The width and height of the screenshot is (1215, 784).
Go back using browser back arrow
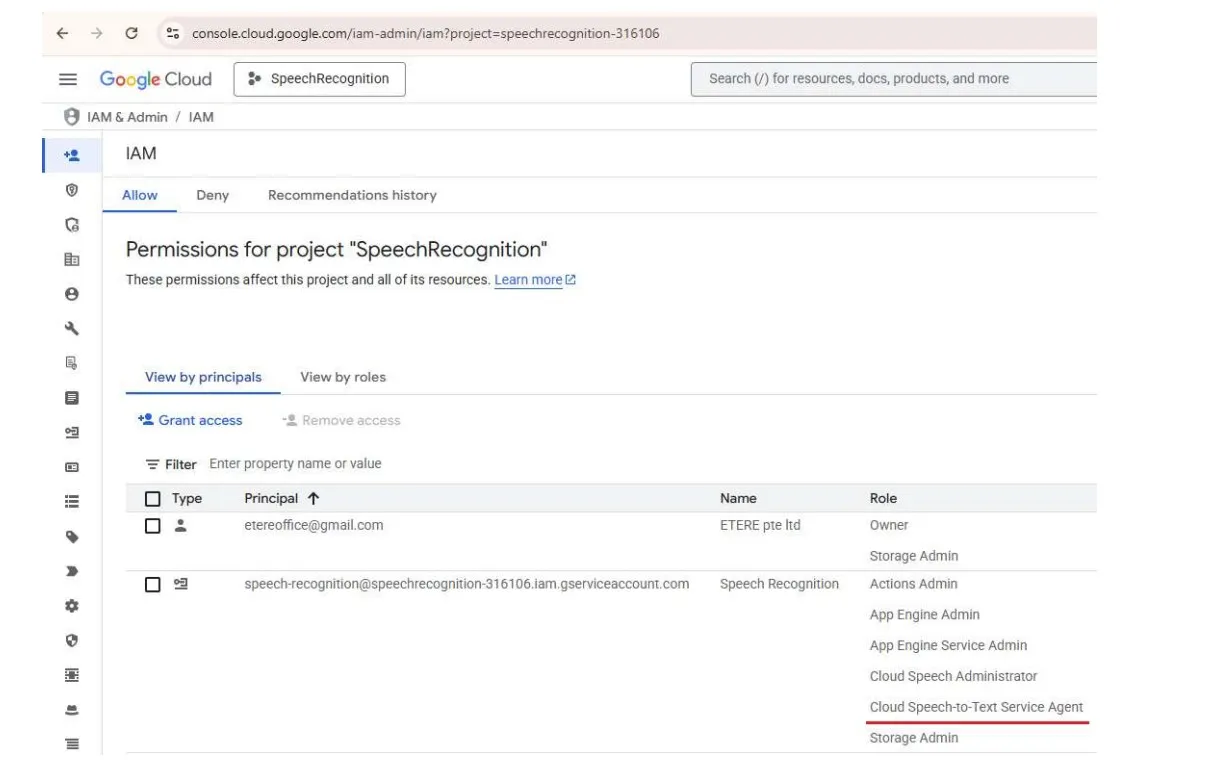pyautogui.click(x=63, y=33)
